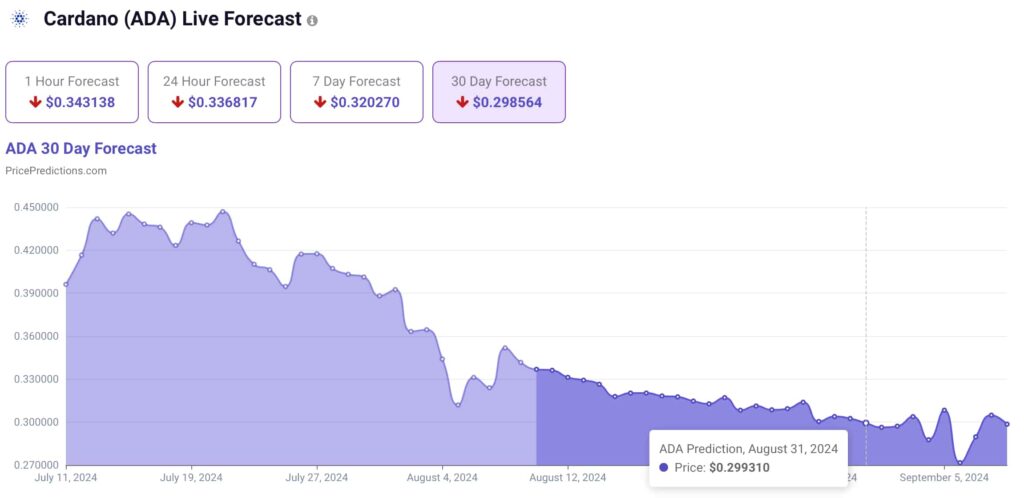
Task: Click the PricePredictions.com credit link
Action: (56, 171)
